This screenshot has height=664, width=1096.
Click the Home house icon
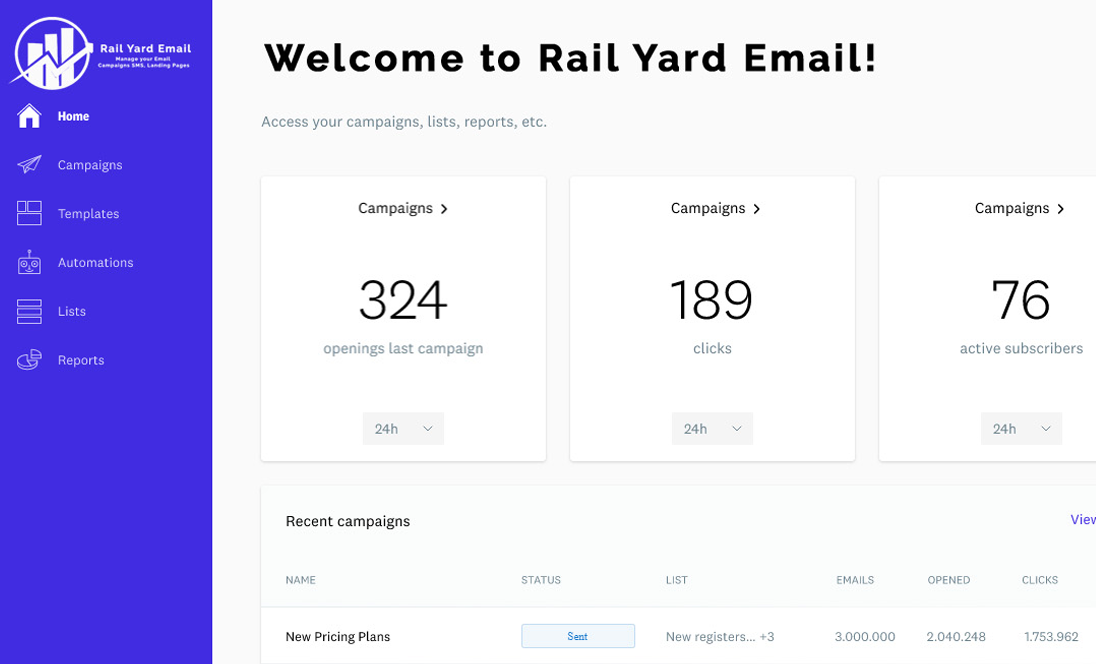click(x=29, y=116)
